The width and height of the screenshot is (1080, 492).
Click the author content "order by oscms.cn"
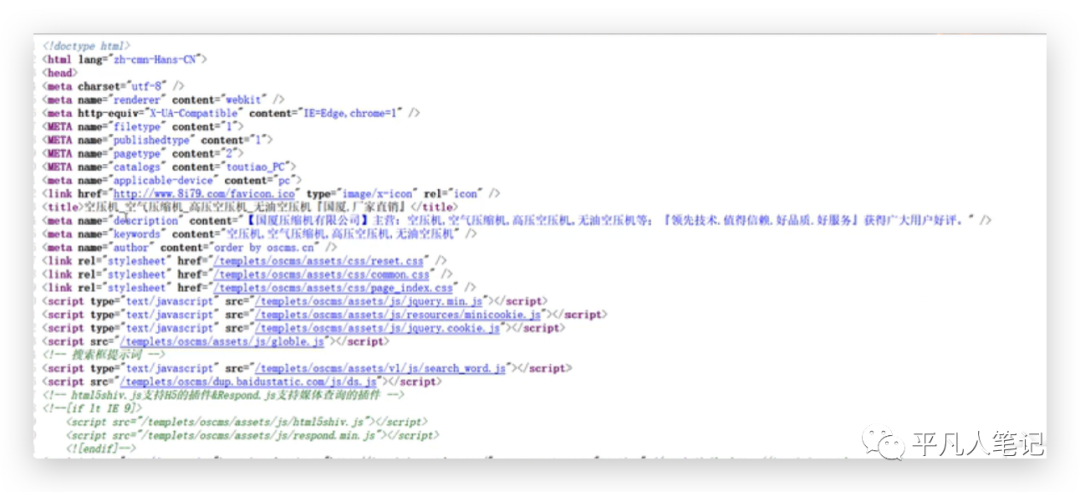pos(264,248)
